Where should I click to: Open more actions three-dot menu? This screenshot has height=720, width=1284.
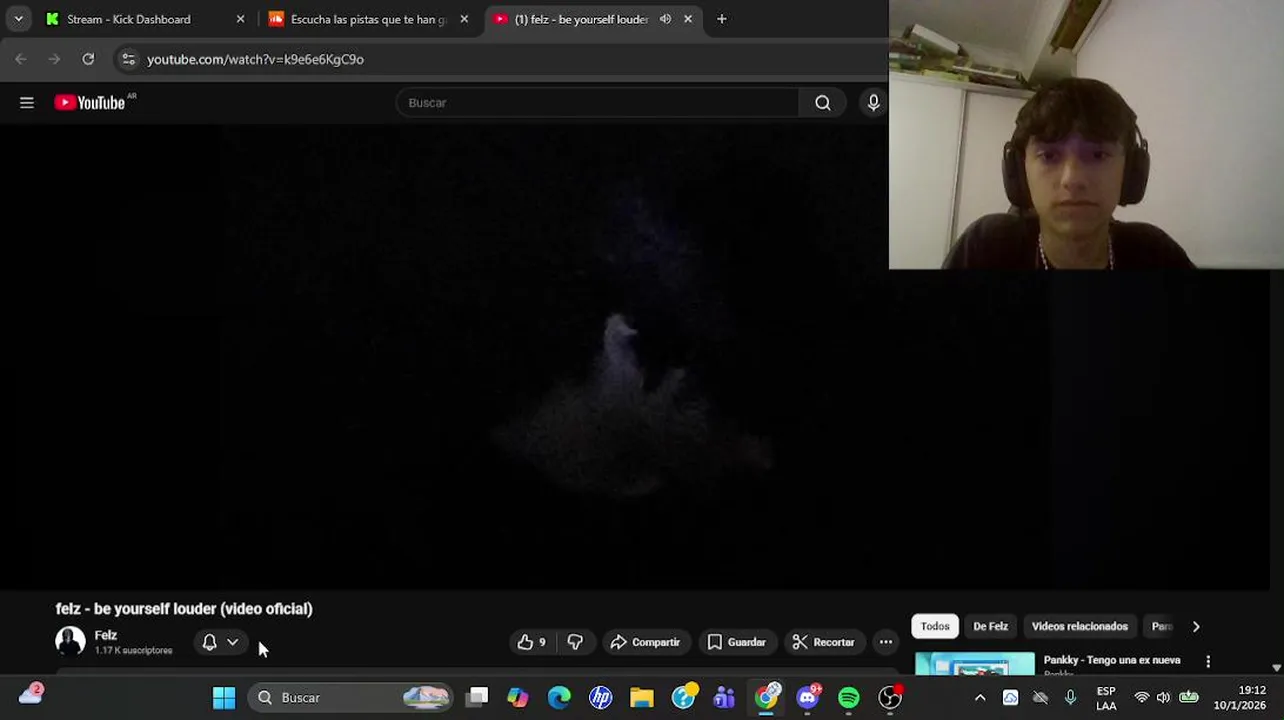pyautogui.click(x=885, y=642)
